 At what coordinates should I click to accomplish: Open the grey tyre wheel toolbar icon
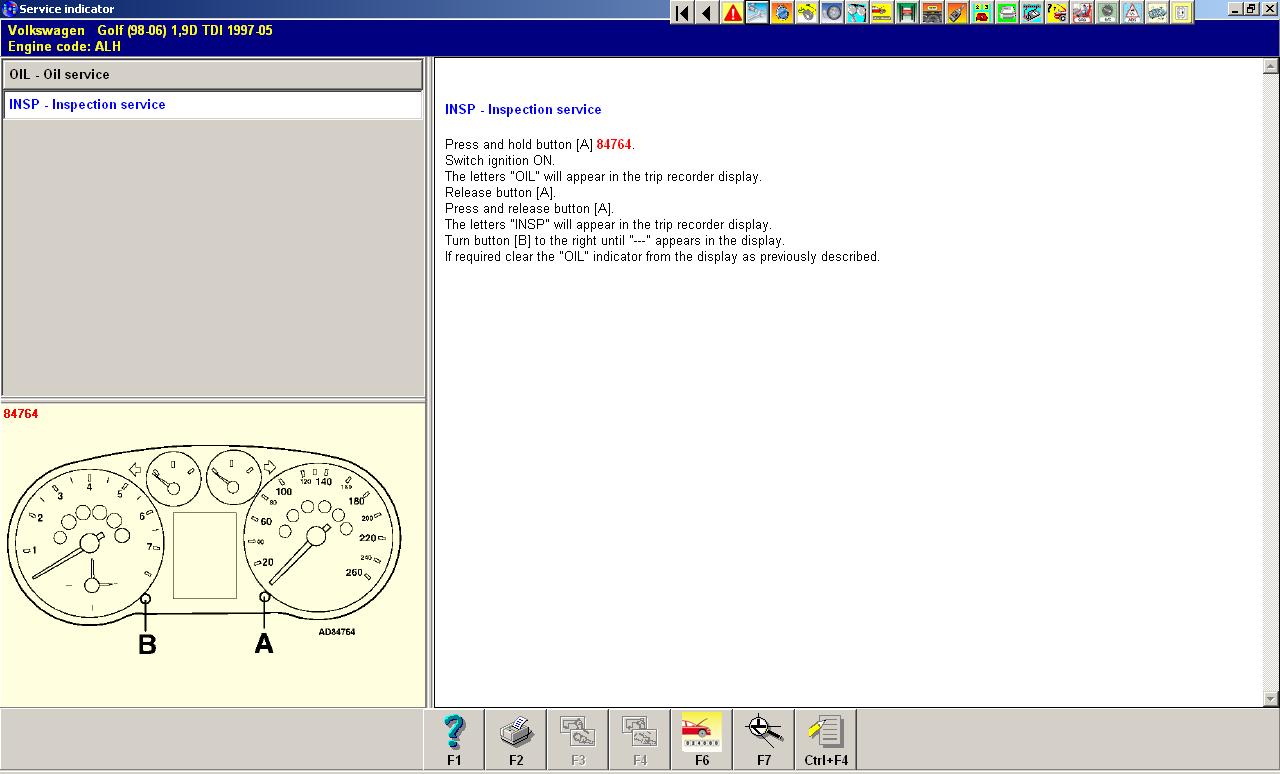(x=832, y=13)
